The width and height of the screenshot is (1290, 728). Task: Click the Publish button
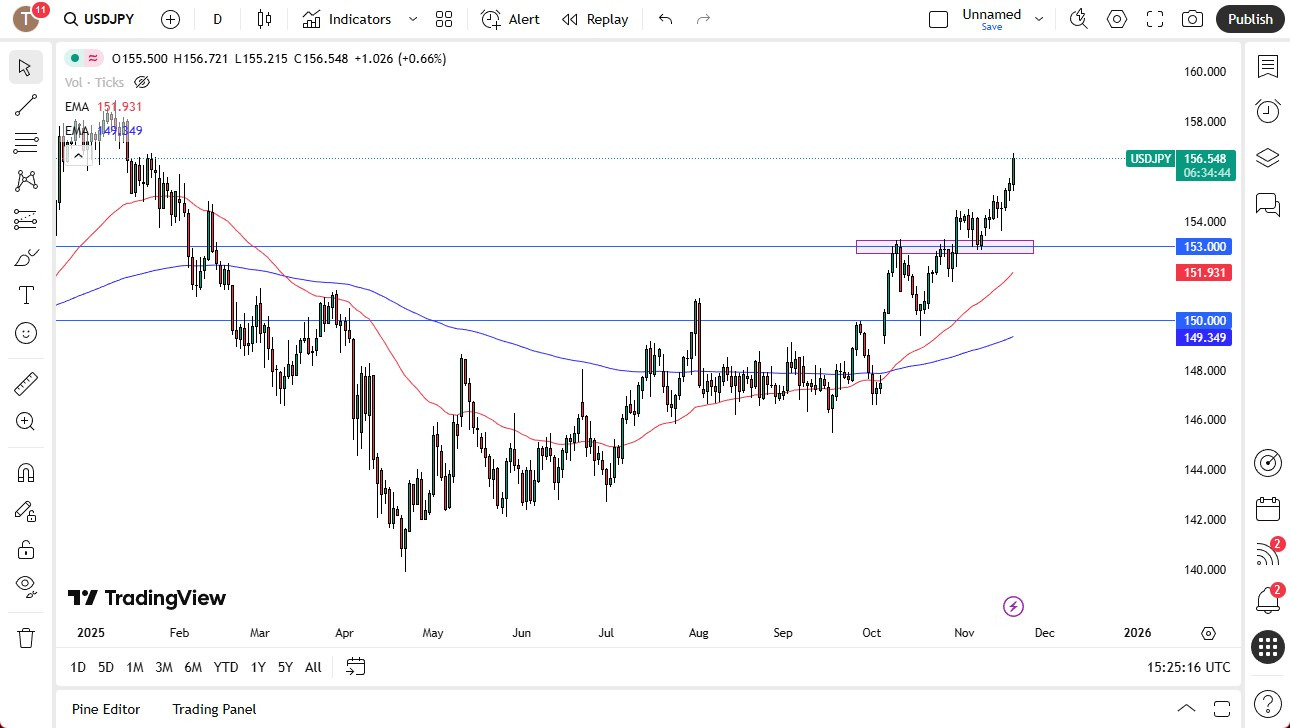[1249, 18]
